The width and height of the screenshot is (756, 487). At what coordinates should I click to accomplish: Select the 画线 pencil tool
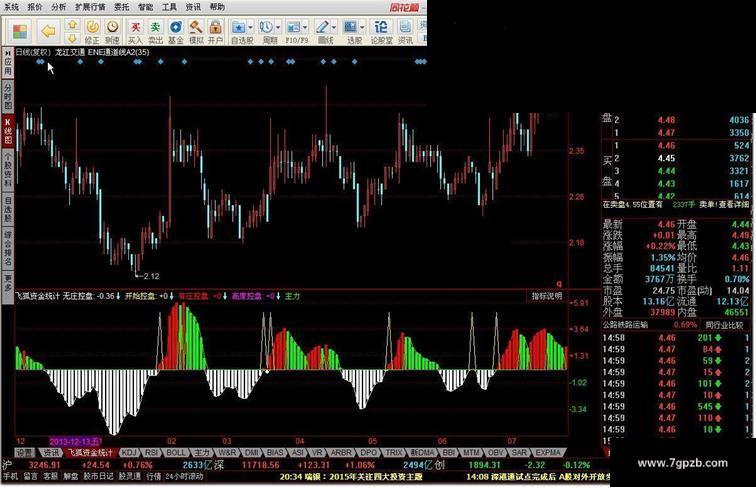click(322, 27)
